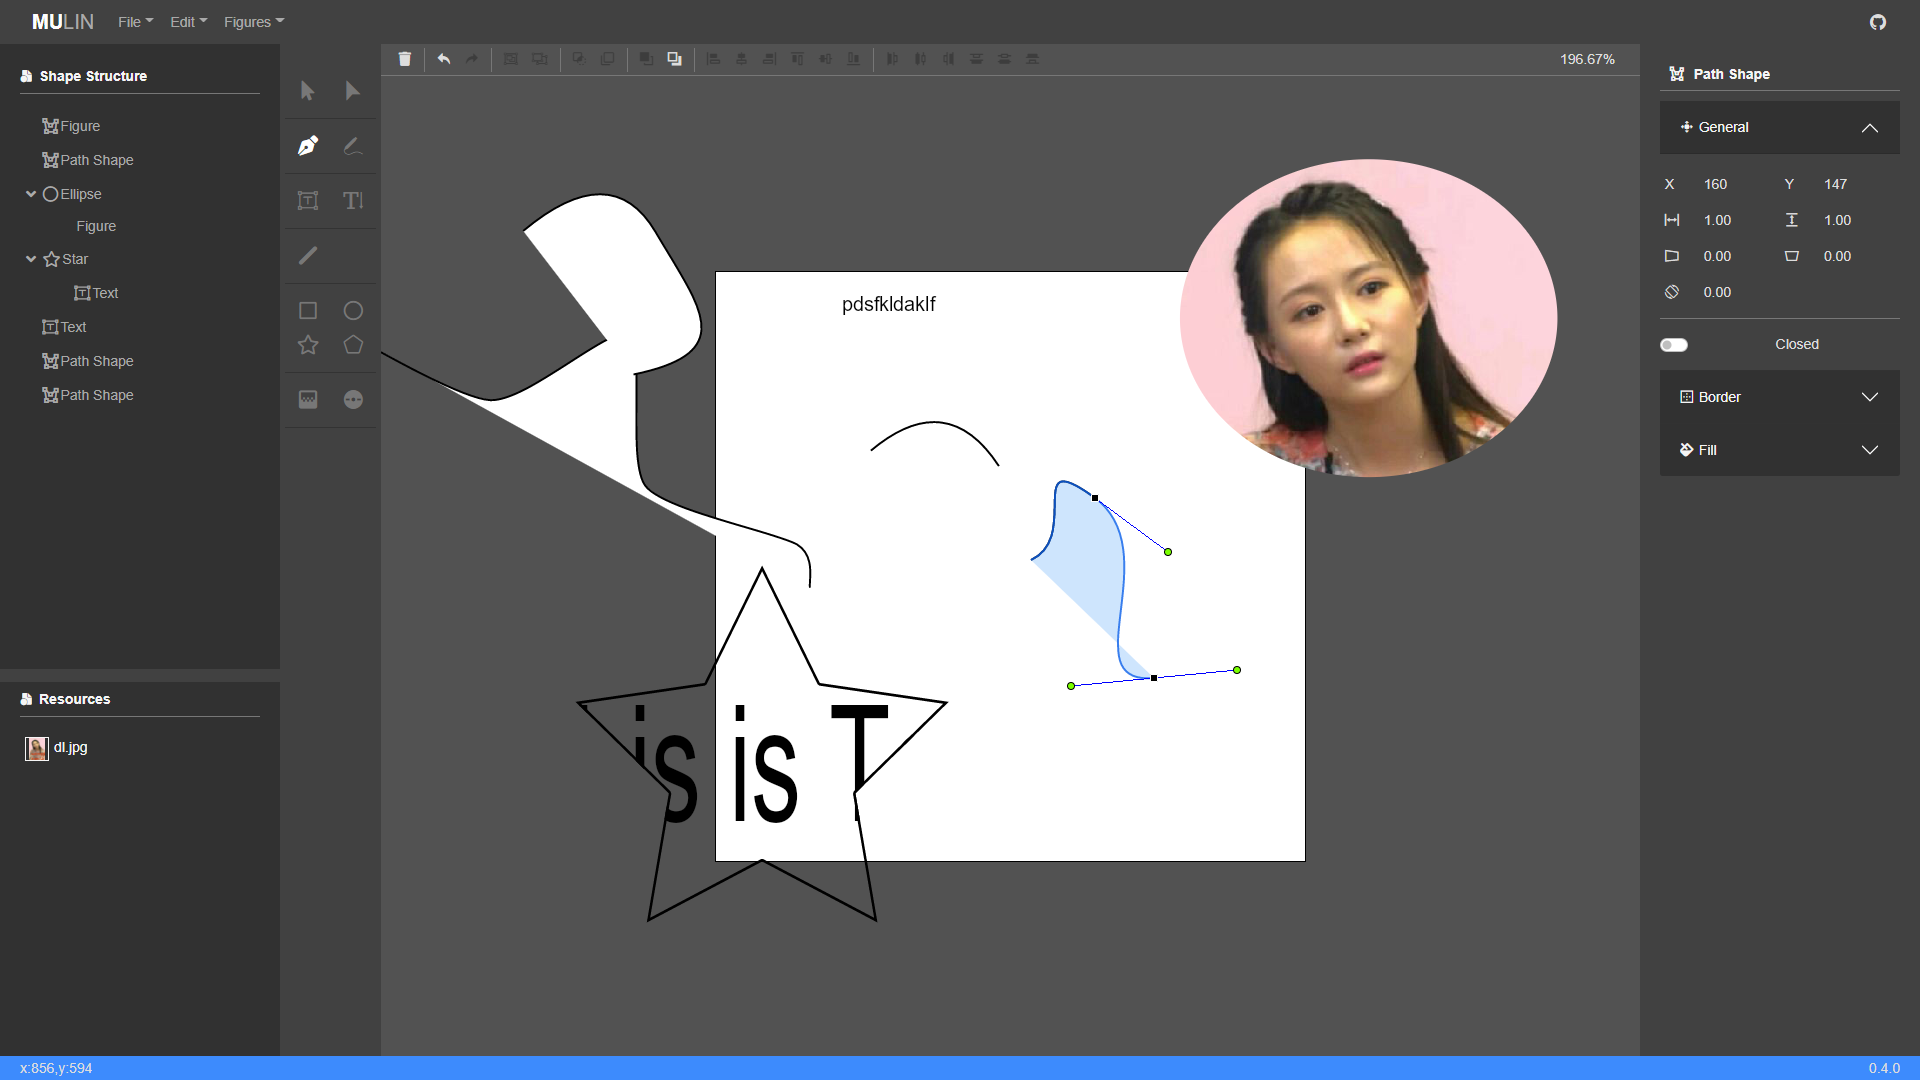The height and width of the screenshot is (1080, 1920).
Task: Choose the Ellipse shape tool
Action: (x=353, y=311)
